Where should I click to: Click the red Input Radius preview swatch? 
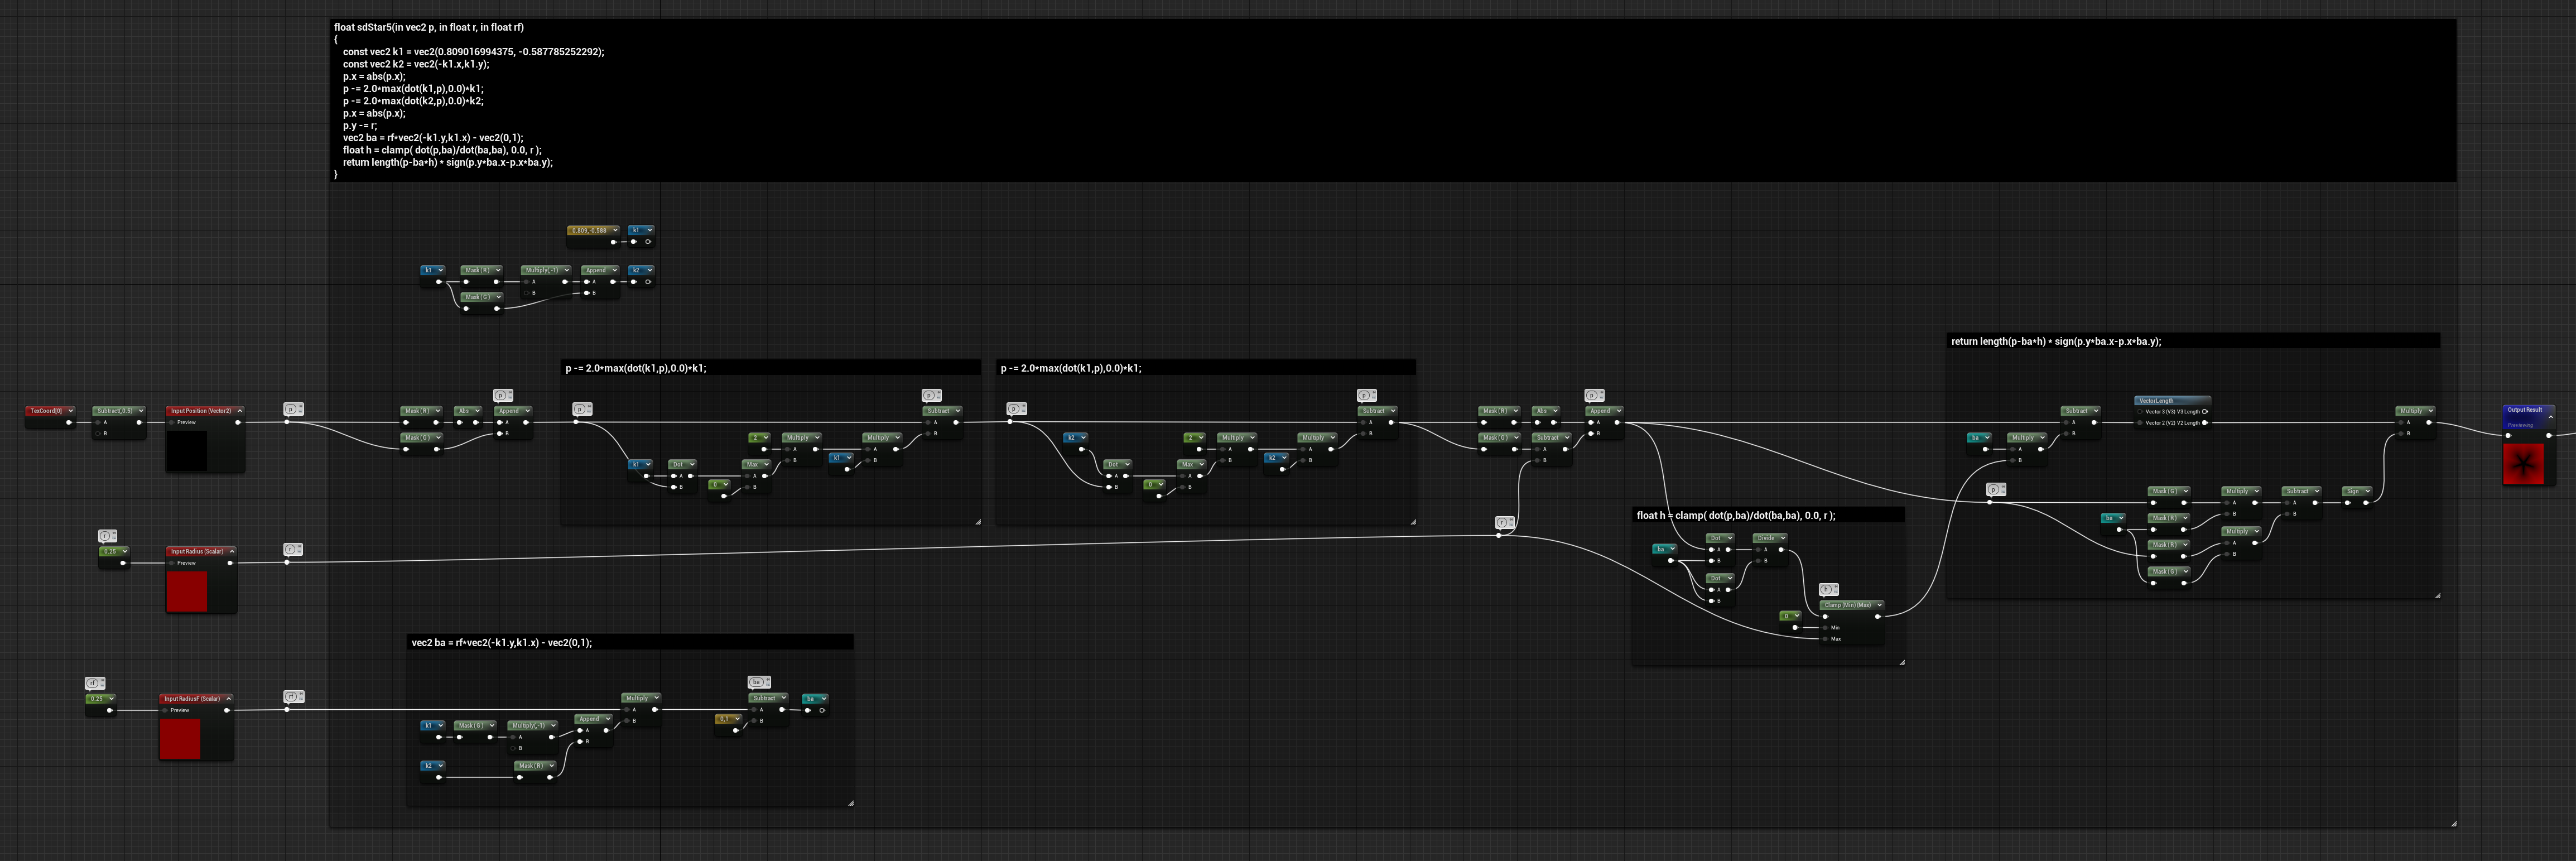(x=187, y=591)
